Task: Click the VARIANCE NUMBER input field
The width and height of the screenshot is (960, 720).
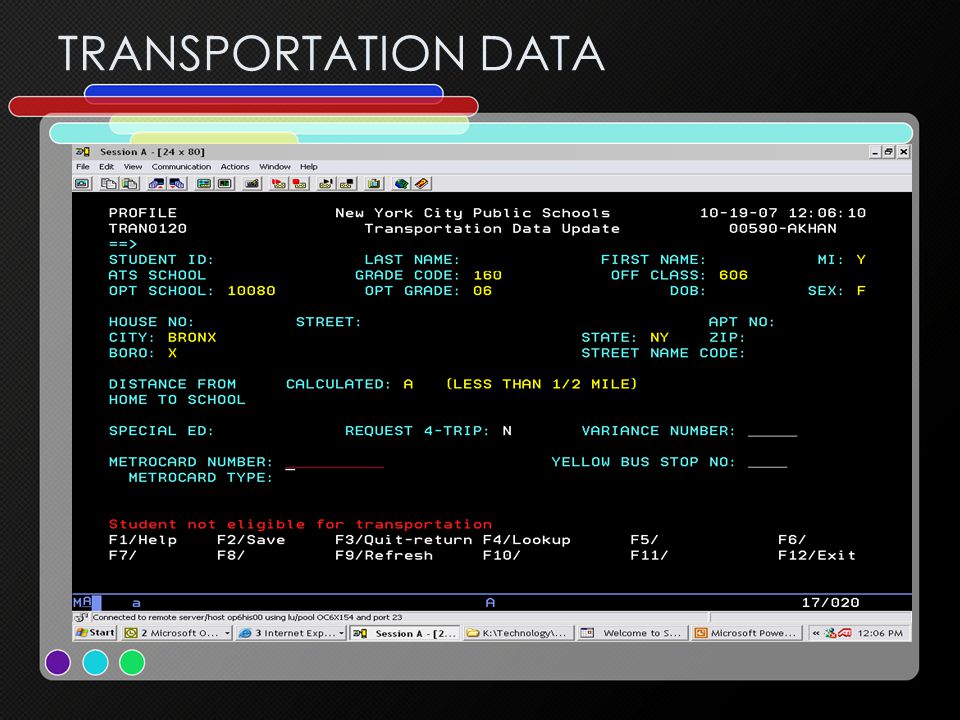Action: coord(773,431)
